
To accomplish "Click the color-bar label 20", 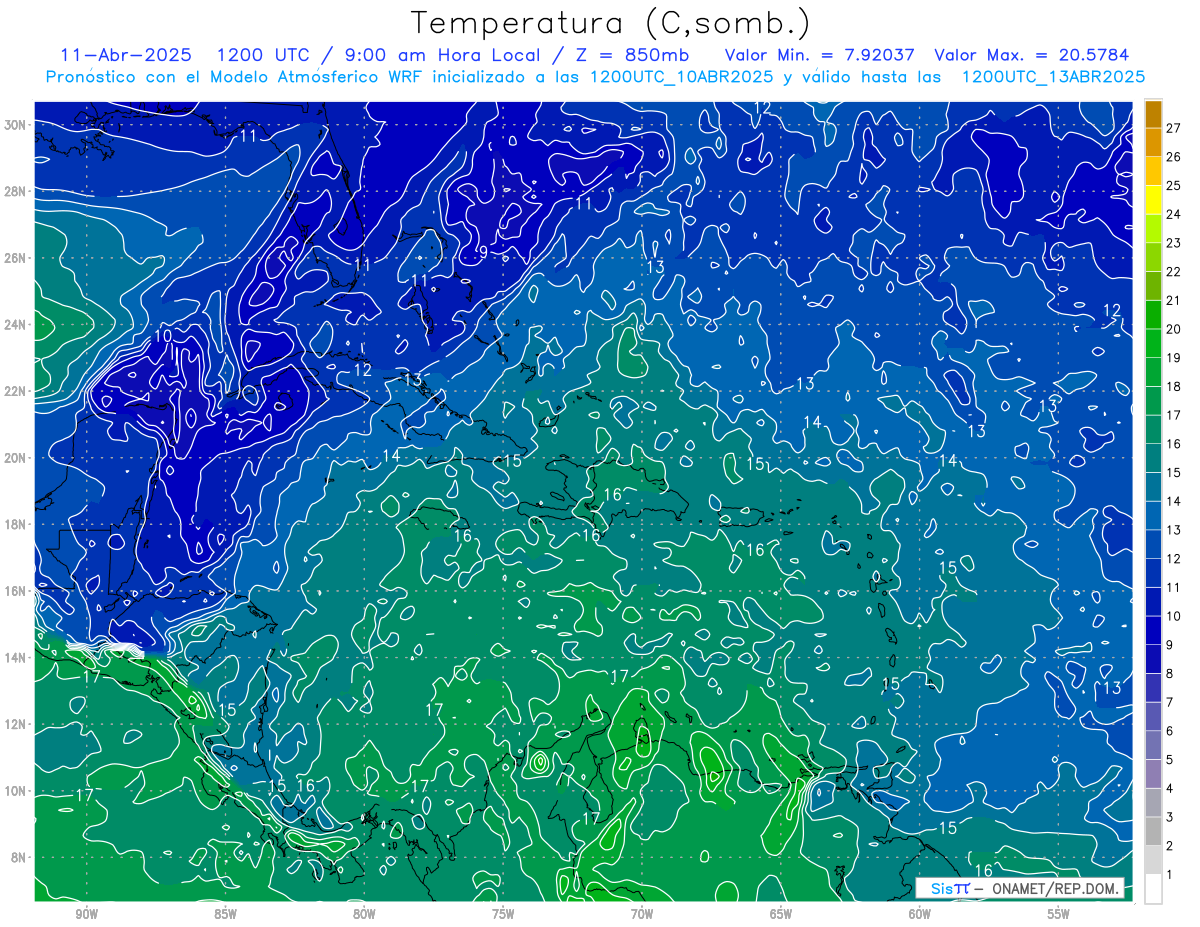I will coord(1174,329).
